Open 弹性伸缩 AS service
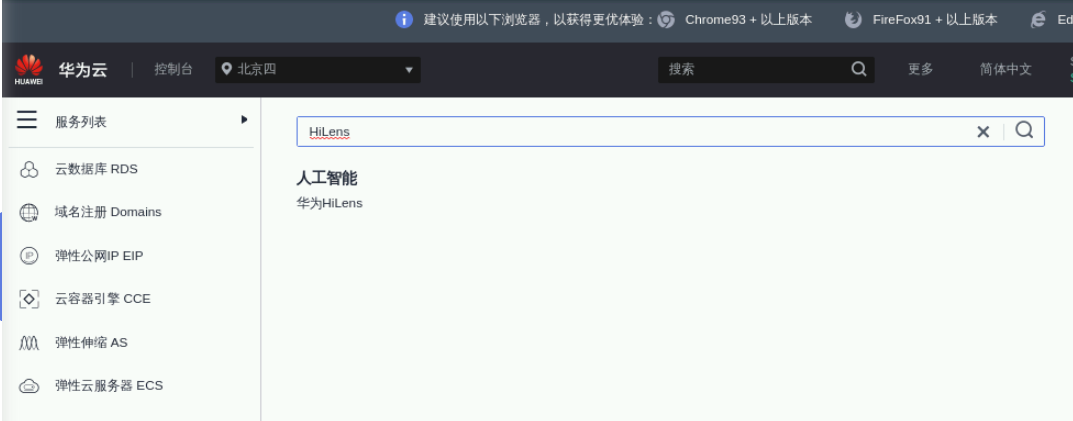Screen dimensions: 1073x421 pos(91,342)
